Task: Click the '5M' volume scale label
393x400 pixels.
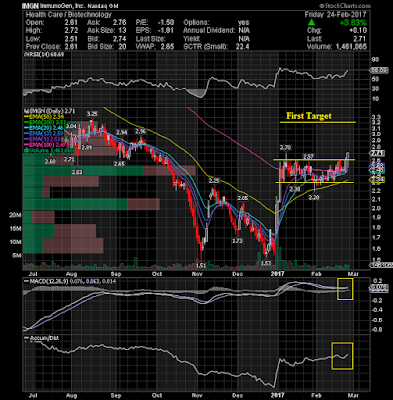Action: 17,255
